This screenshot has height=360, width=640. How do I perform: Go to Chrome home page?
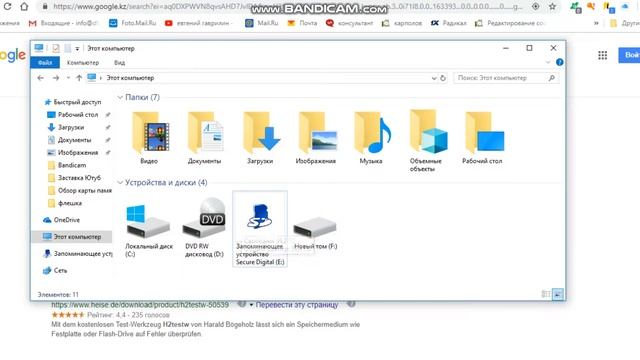(24, 7)
